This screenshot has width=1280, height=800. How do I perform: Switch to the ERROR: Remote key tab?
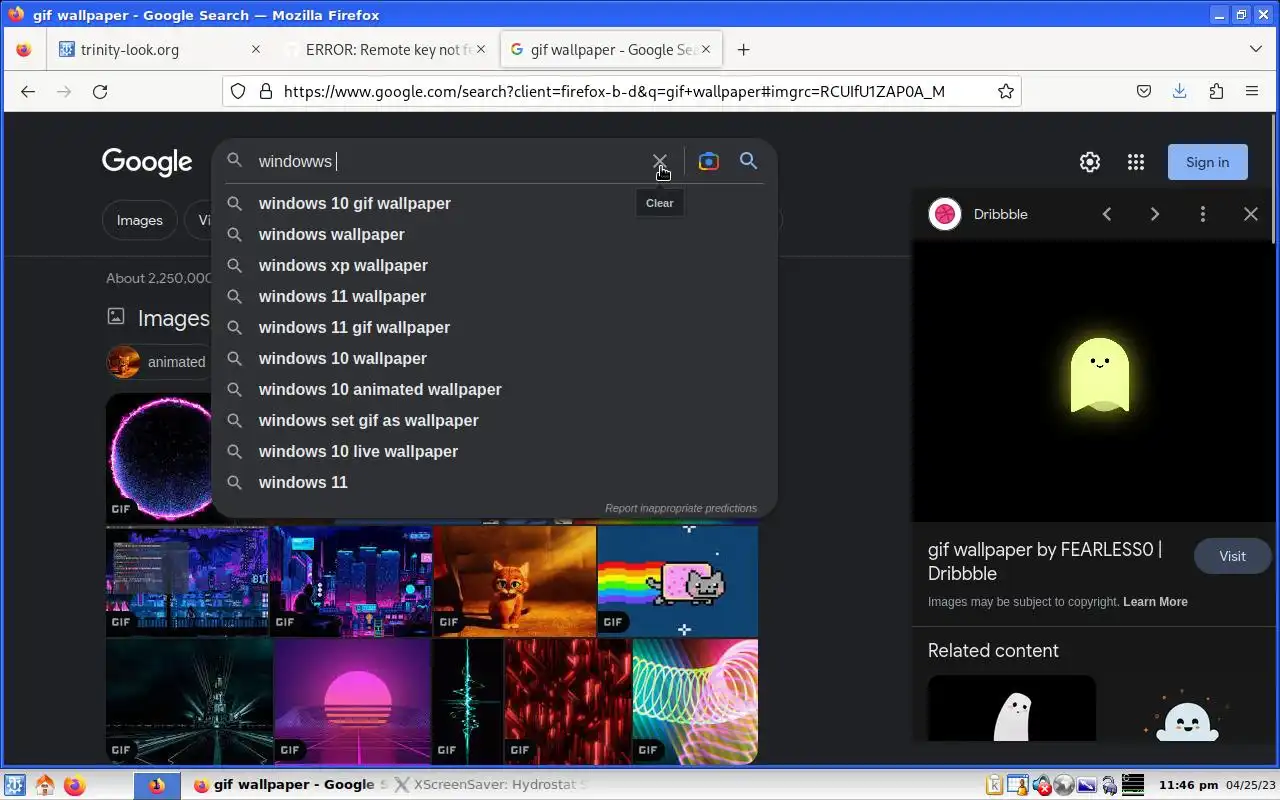(388, 49)
